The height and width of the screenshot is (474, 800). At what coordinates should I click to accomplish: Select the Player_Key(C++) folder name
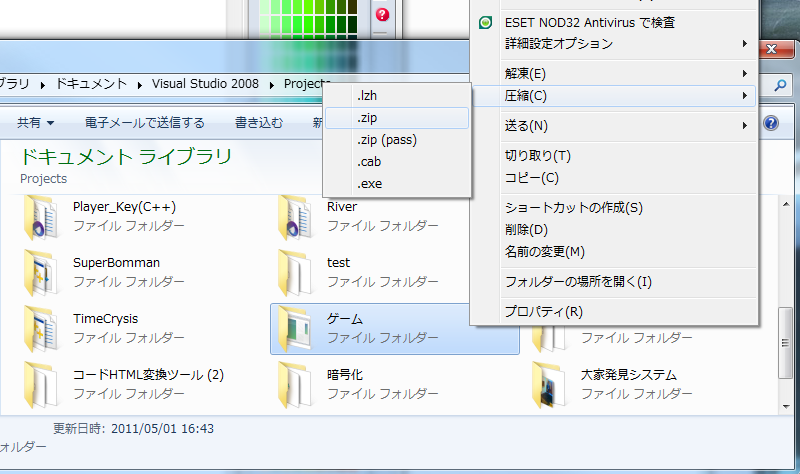[x=124, y=207]
